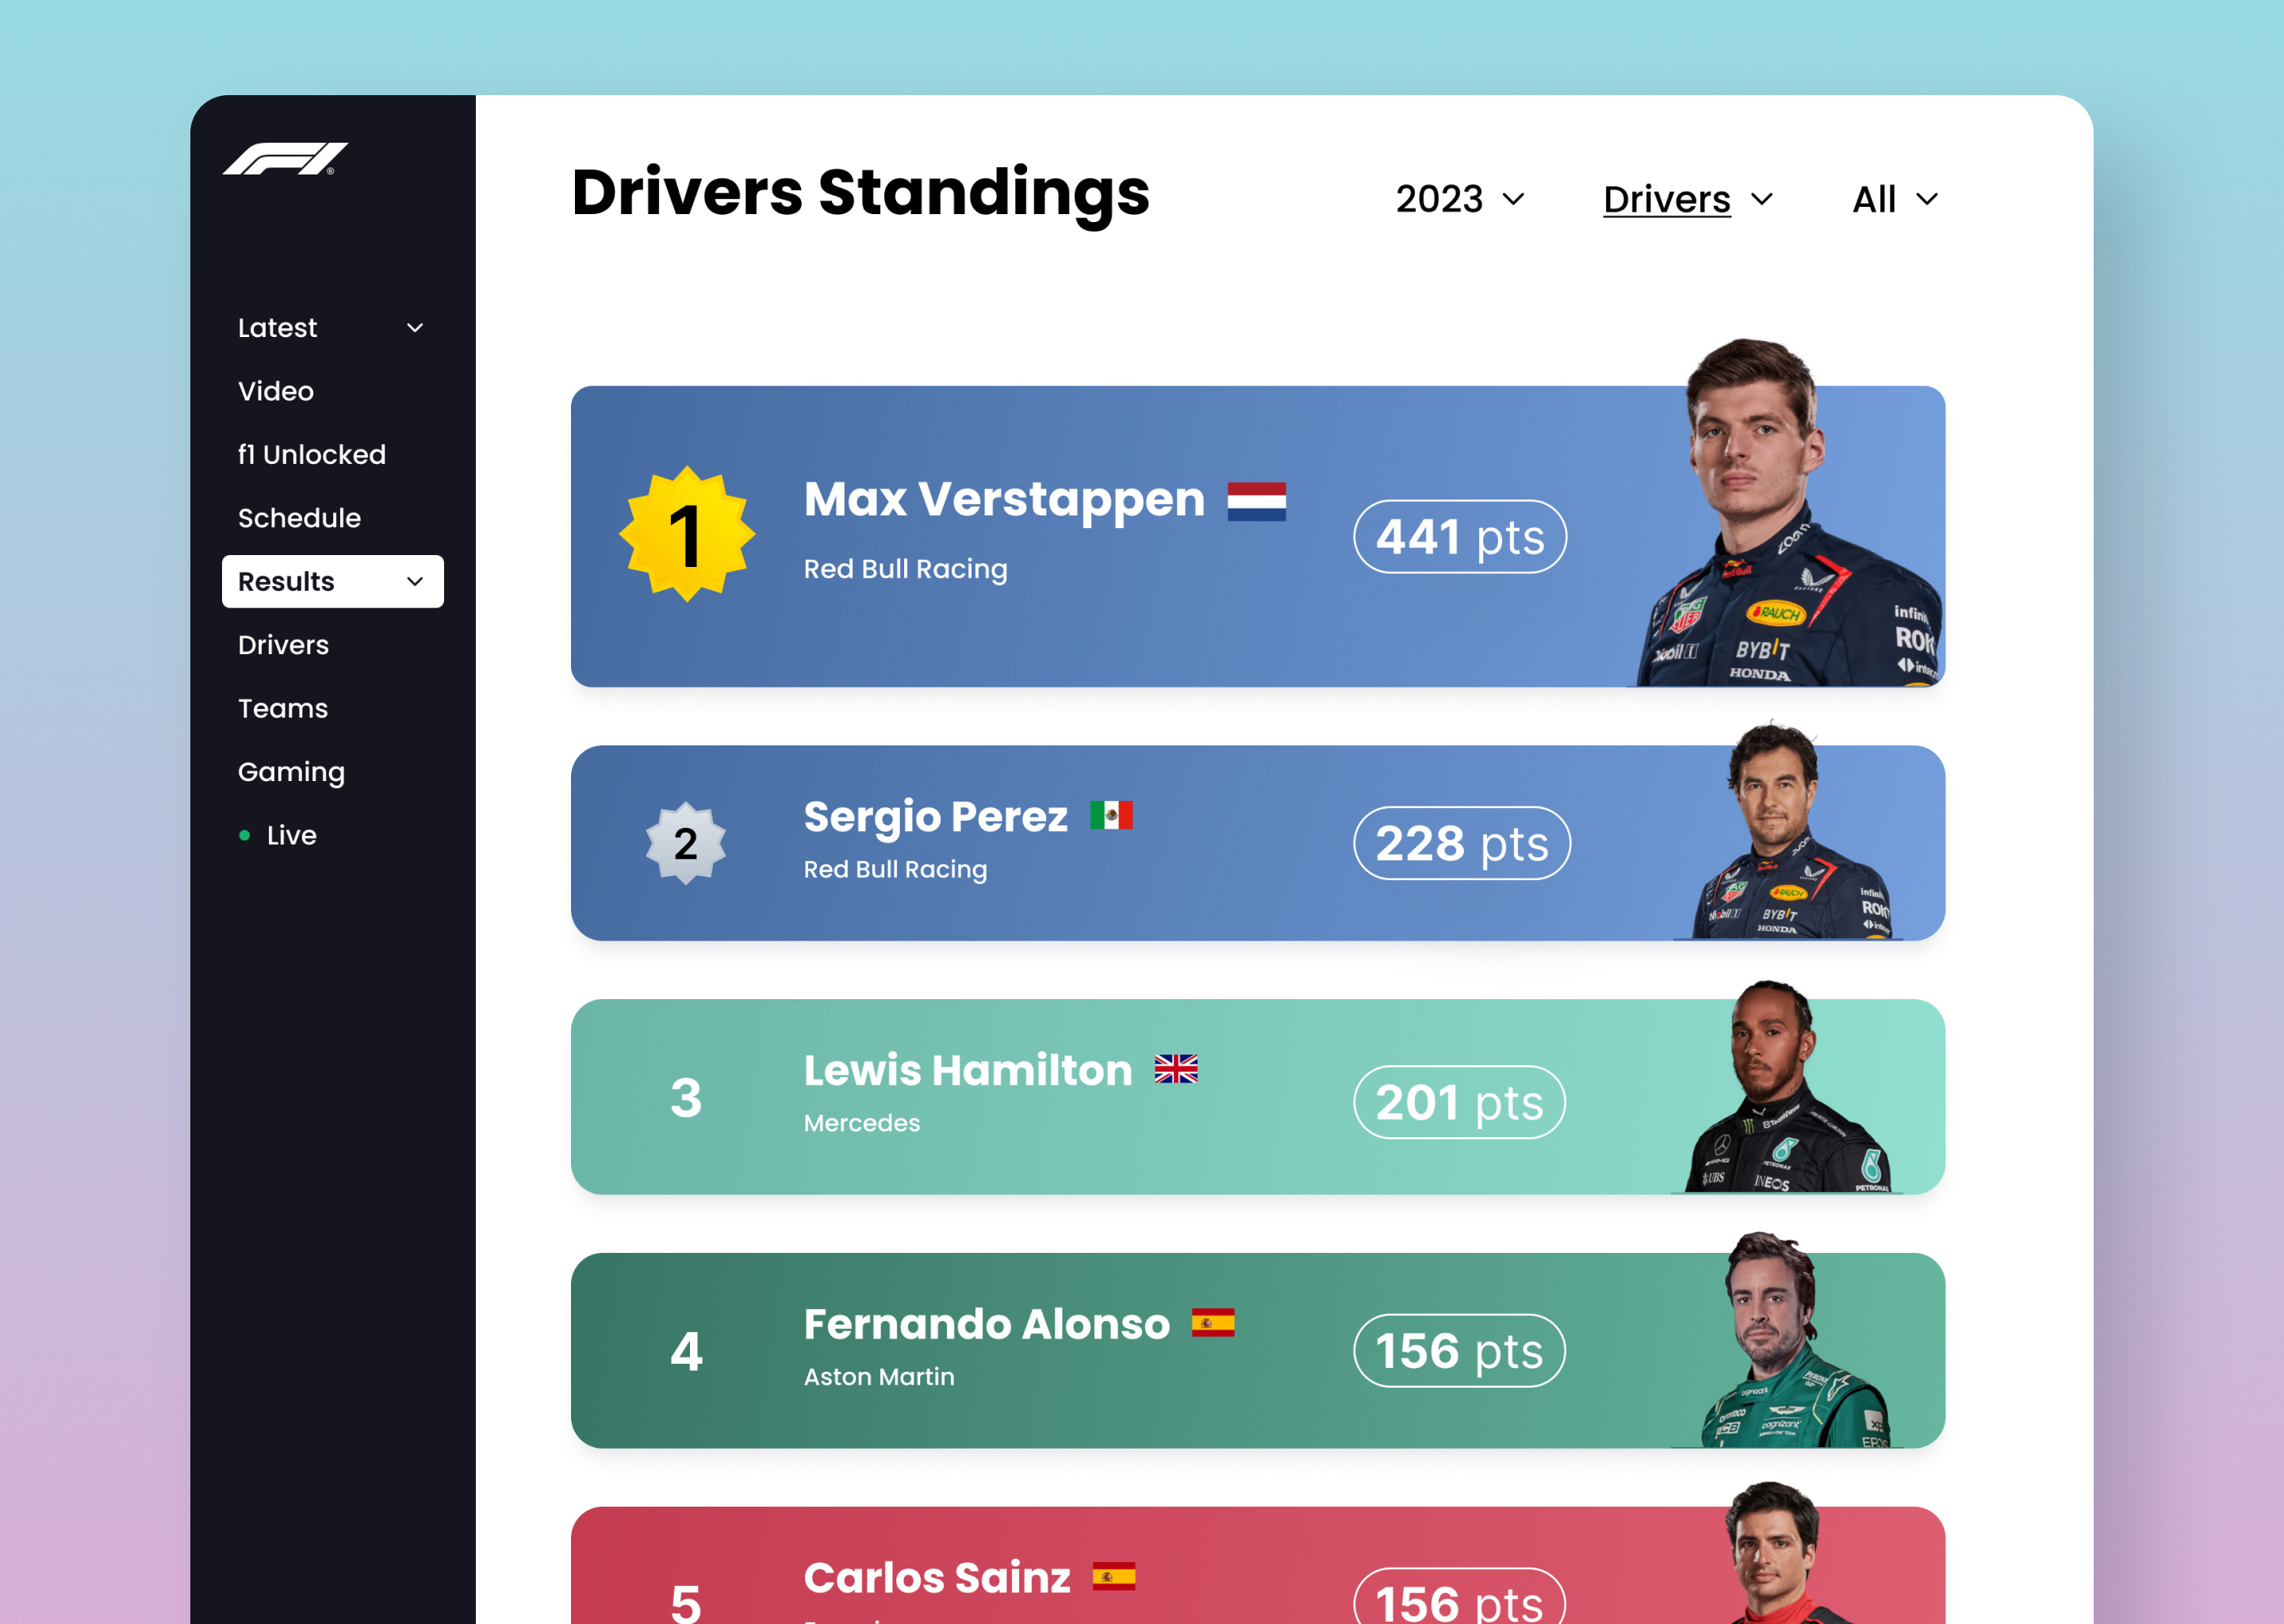
Task: Click Max Verstappen's 441 pts badge
Action: tap(1459, 537)
